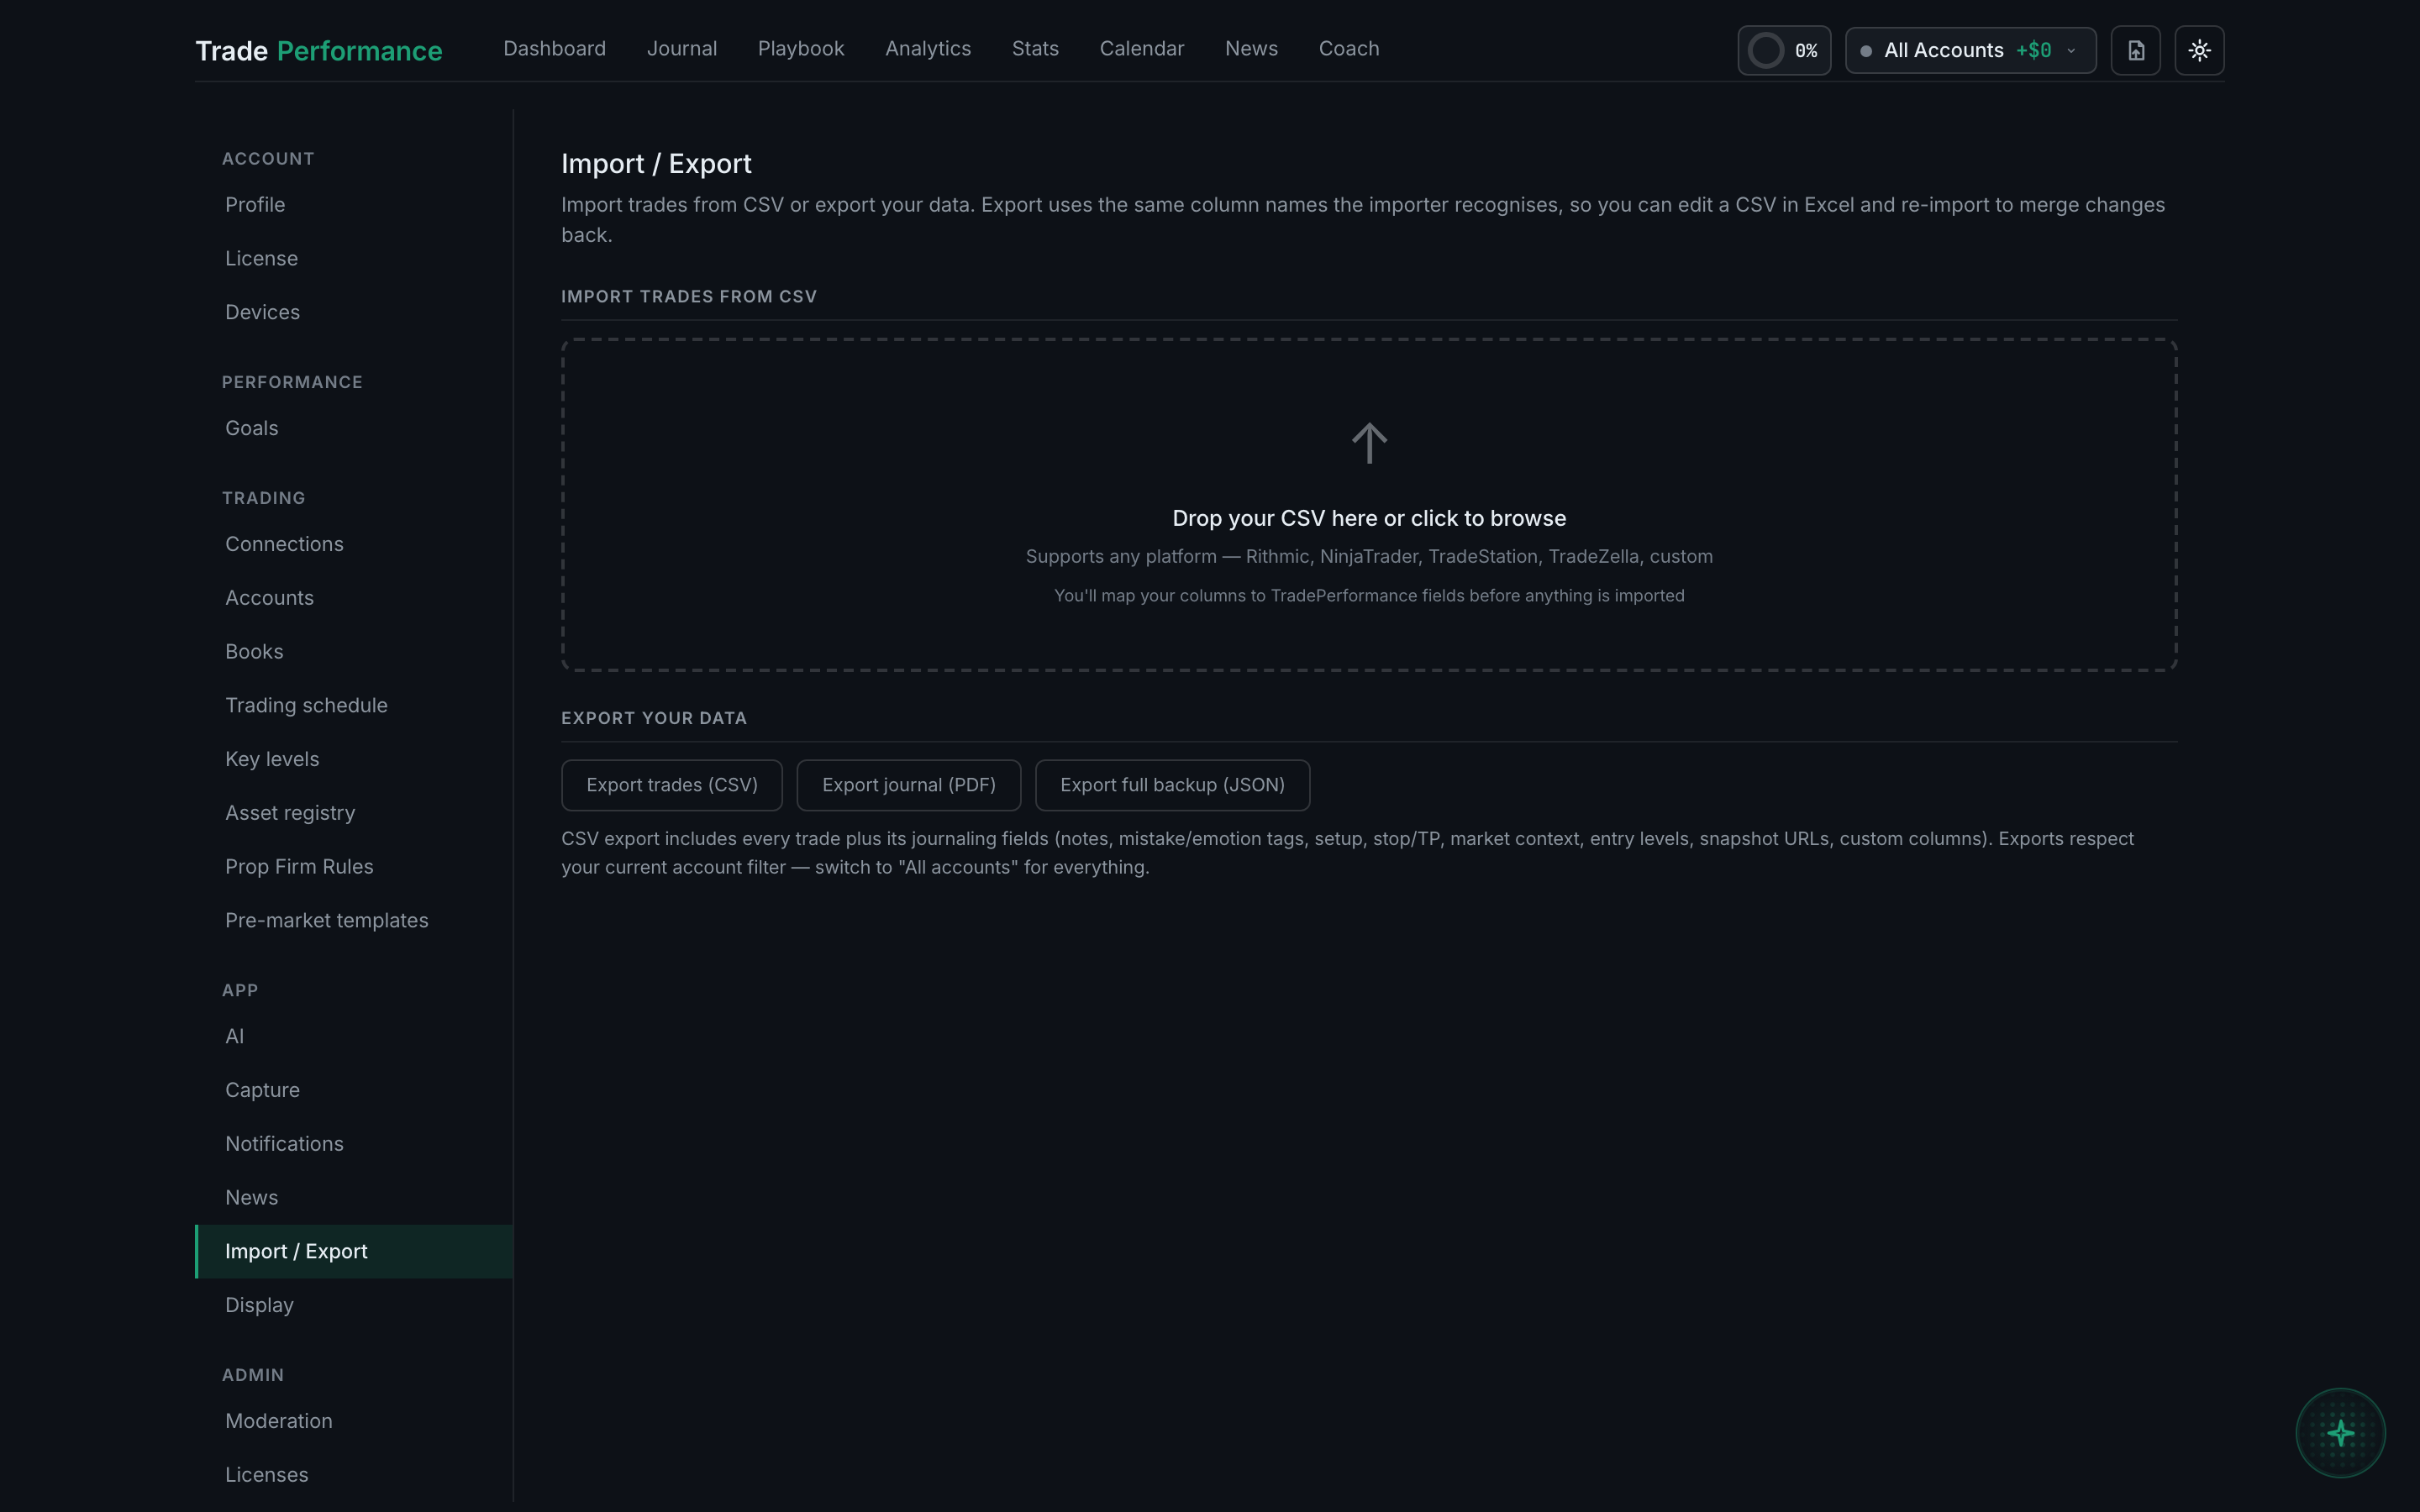Open the Coach tab
The height and width of the screenshot is (1512, 2420).
(1349, 49)
